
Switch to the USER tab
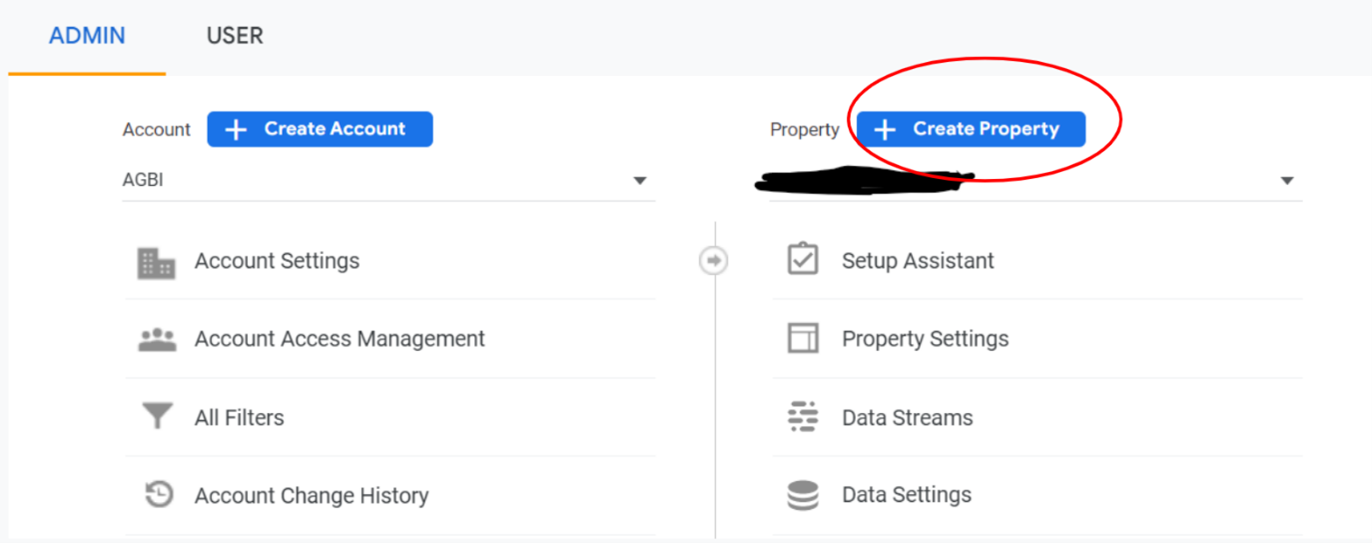tap(235, 36)
